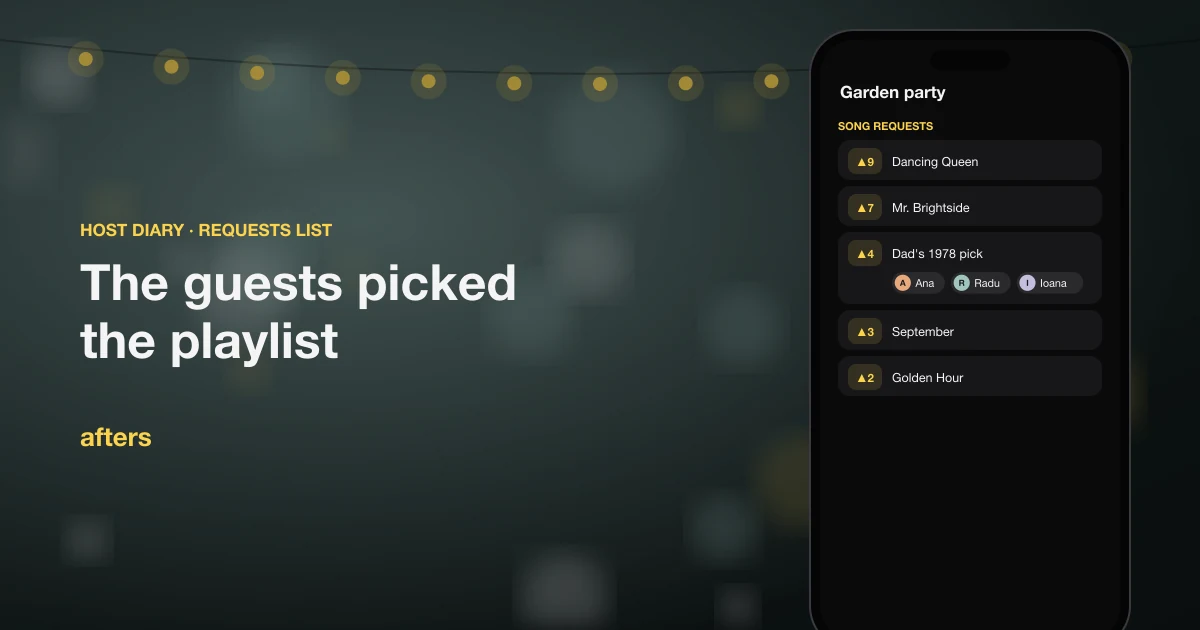The image size is (1200, 630).
Task: Collapse the Dad's 1978 pick card
Action: coord(970,268)
